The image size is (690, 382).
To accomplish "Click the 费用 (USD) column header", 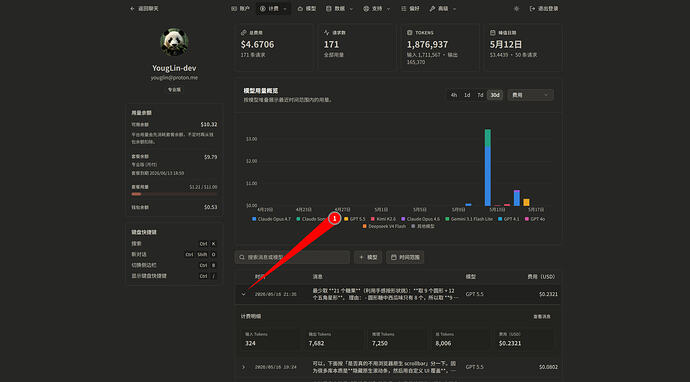I will [541, 276].
